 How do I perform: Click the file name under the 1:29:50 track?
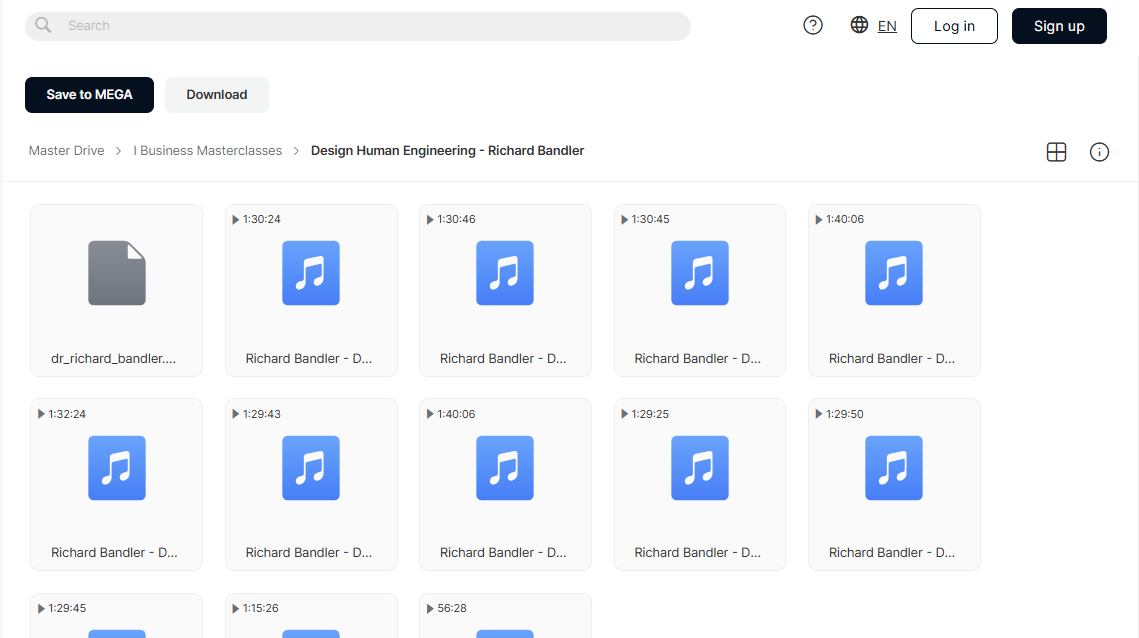point(892,552)
